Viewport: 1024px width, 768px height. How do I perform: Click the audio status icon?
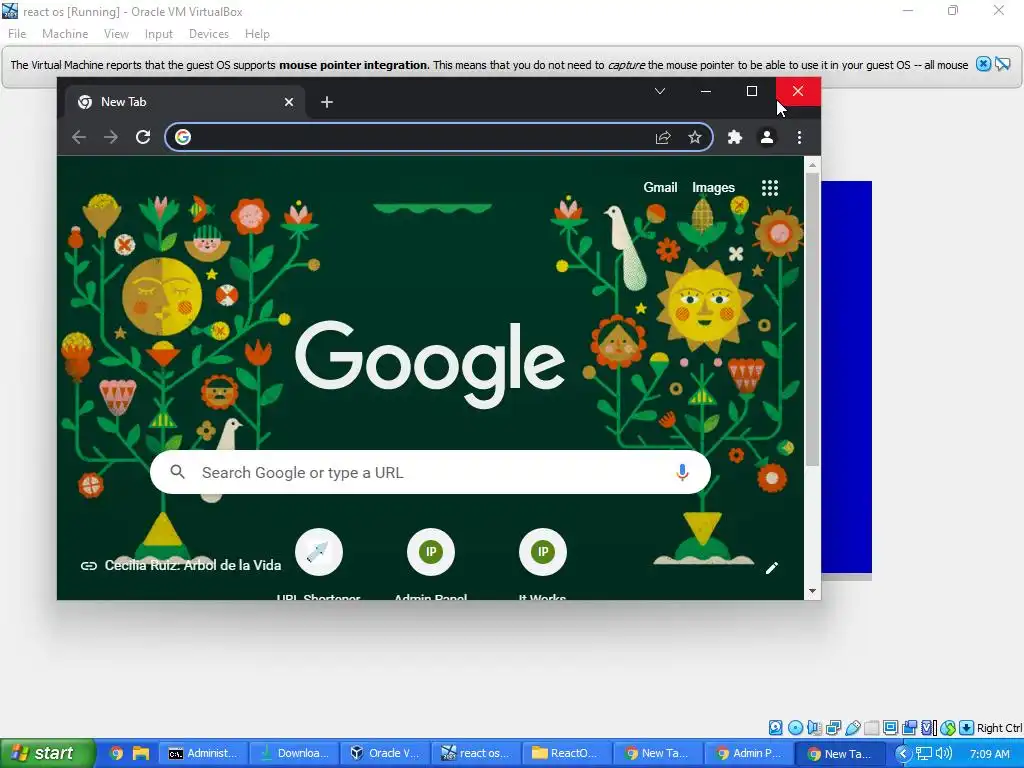(x=814, y=728)
